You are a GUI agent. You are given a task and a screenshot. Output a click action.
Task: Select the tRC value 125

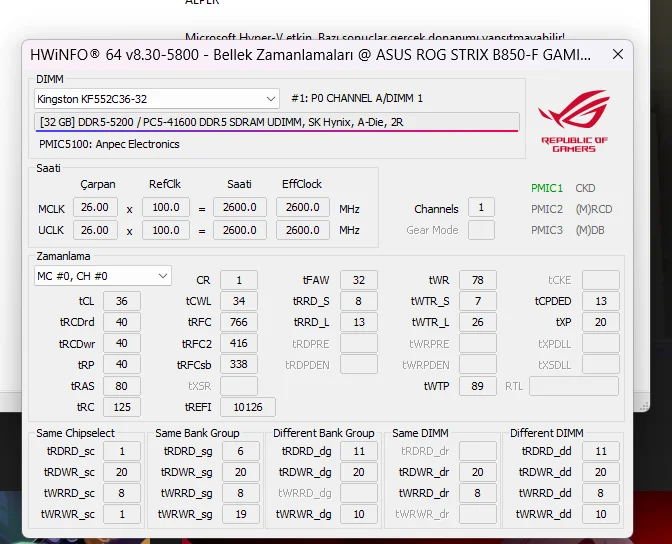(x=122, y=407)
